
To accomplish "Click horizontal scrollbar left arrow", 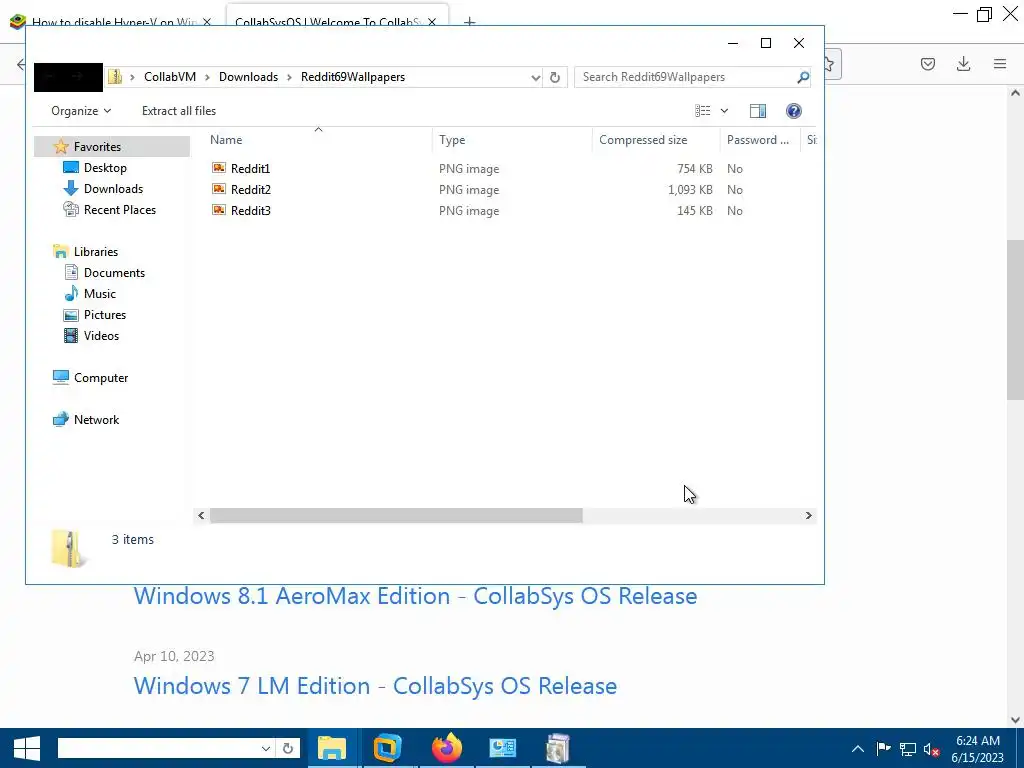I will tap(201, 515).
